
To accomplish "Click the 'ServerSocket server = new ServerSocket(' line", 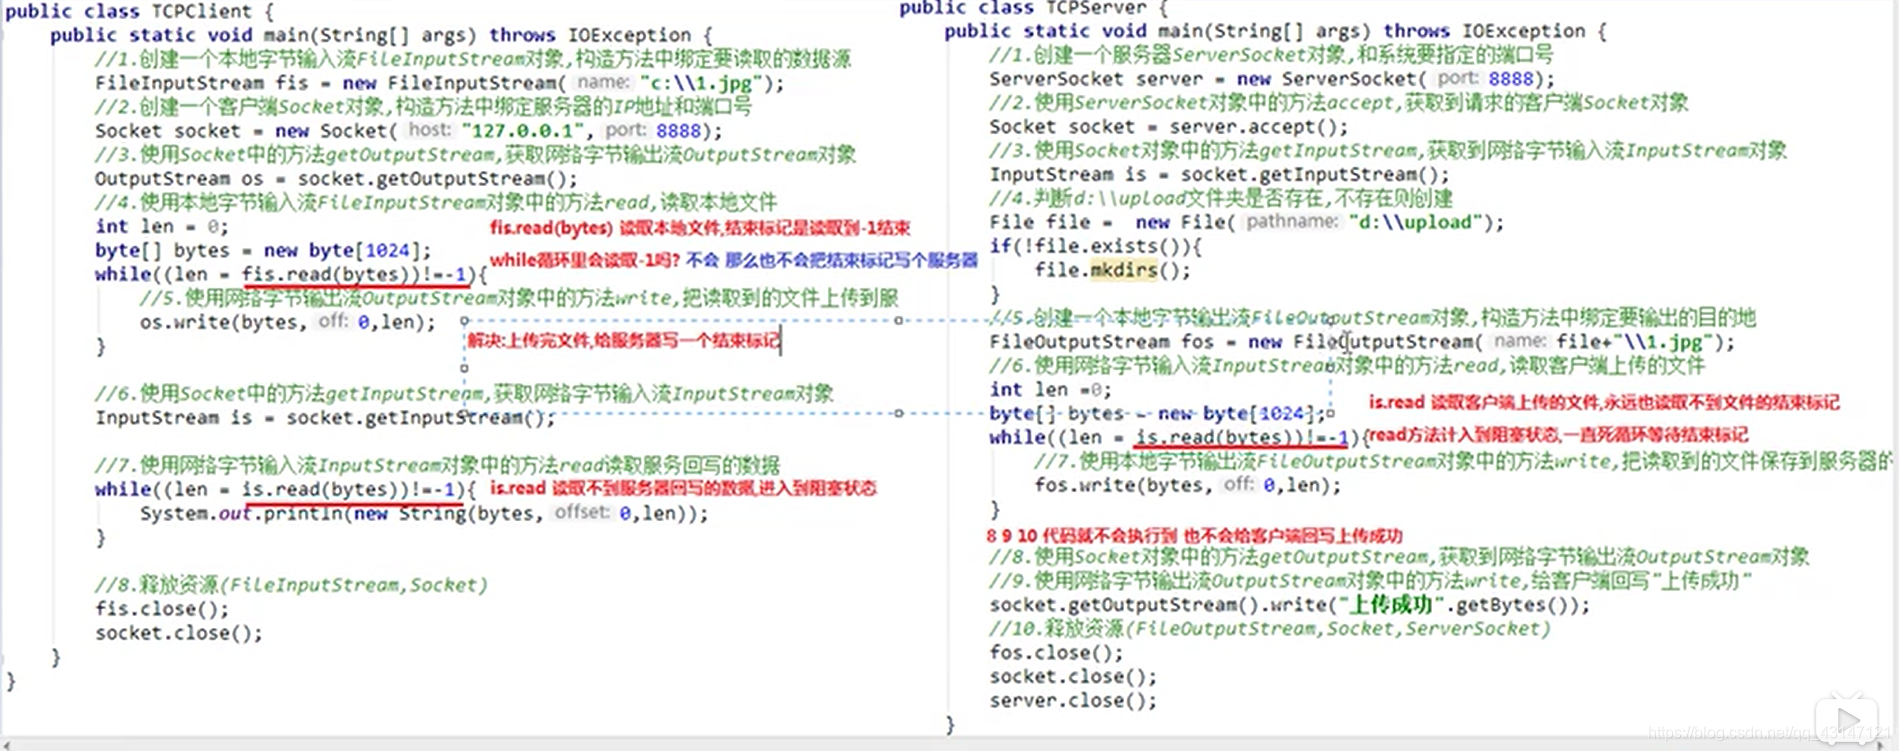I will click(1272, 79).
